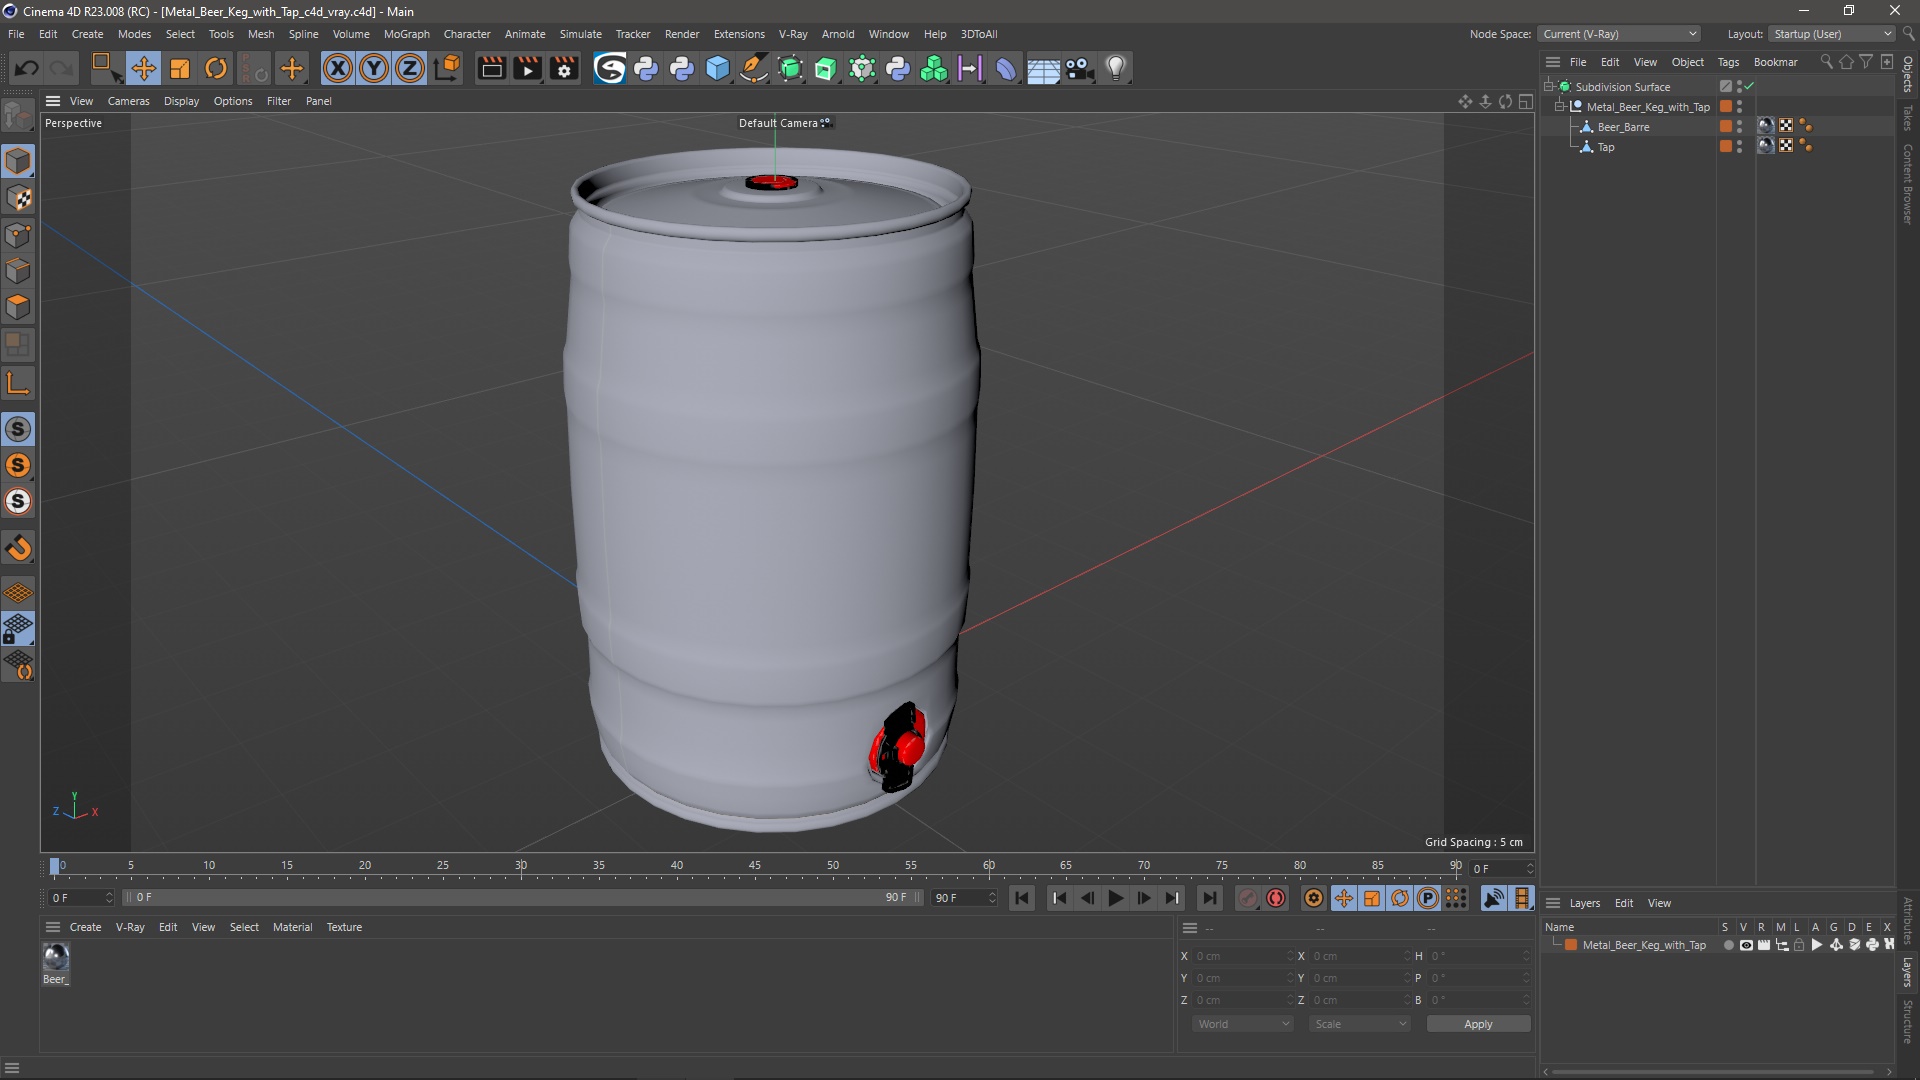Toggle layer visibility eye icon
Viewport: 1920px width, 1080px height.
(1746, 945)
